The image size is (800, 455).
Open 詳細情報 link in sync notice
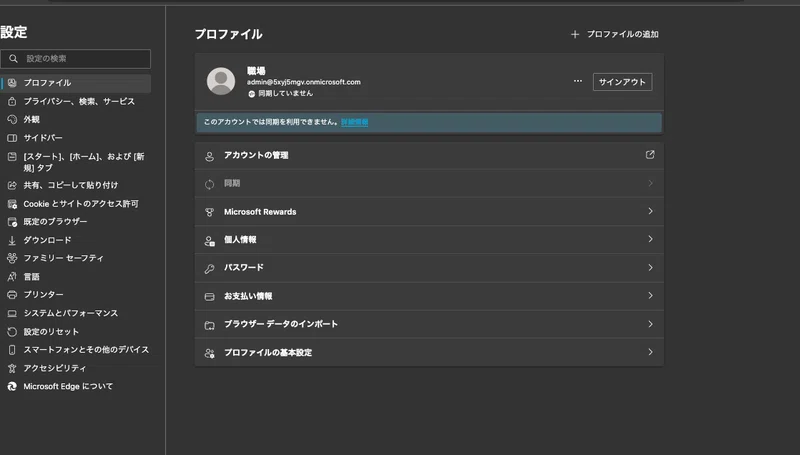tap(355, 122)
